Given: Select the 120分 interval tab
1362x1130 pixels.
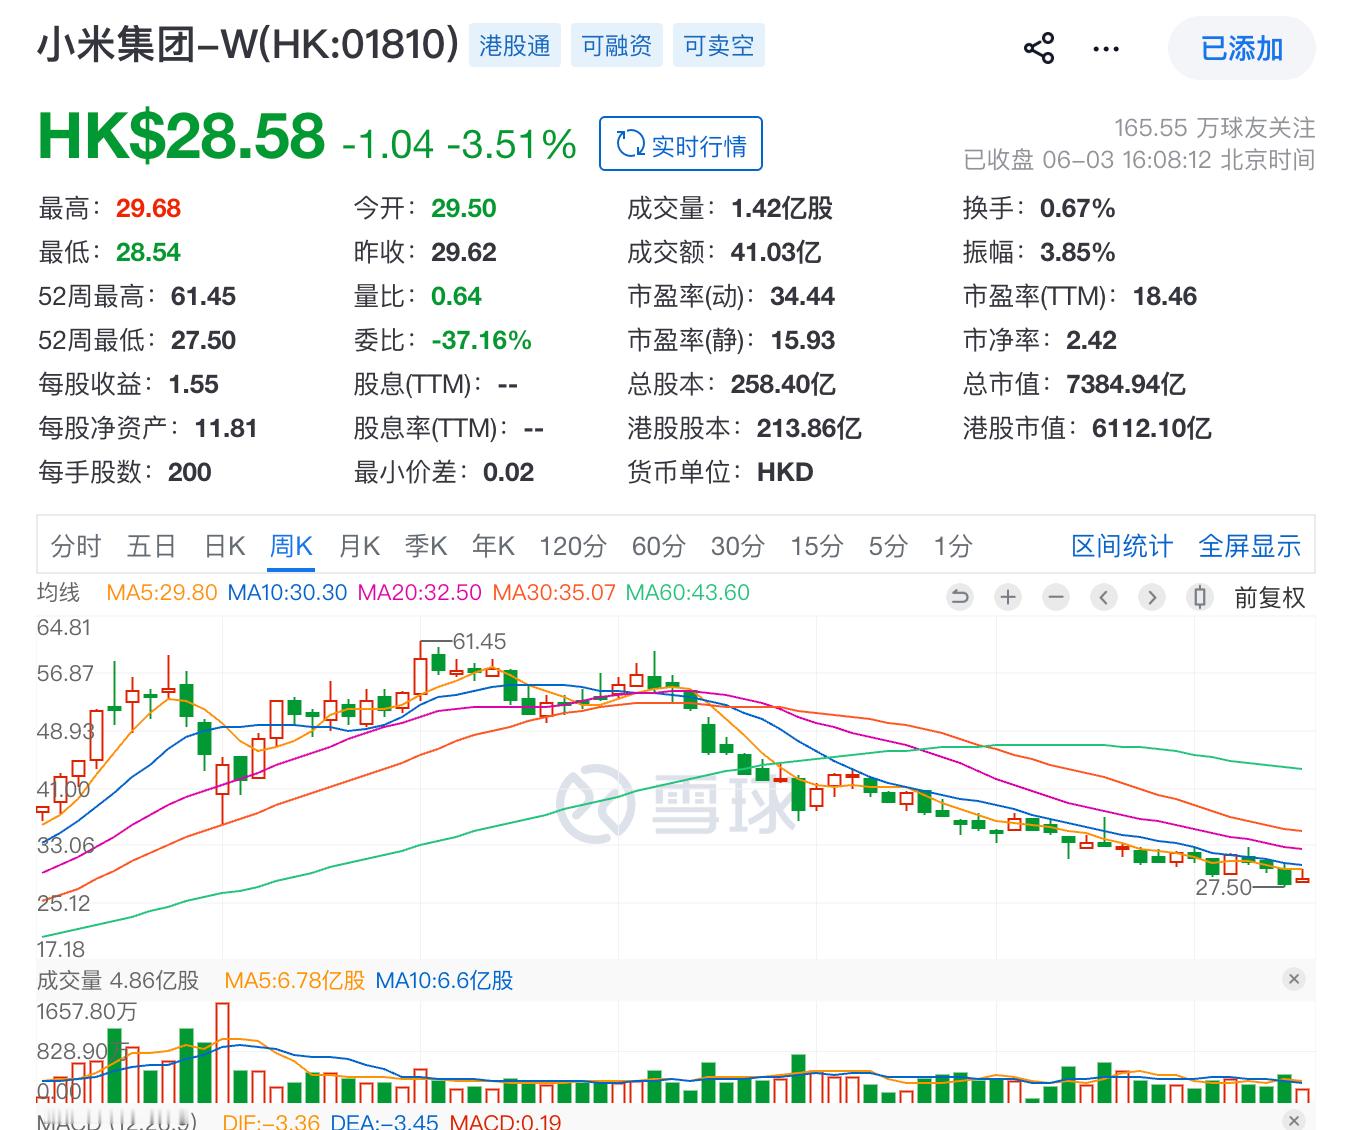Looking at the screenshot, I should coord(573,546).
